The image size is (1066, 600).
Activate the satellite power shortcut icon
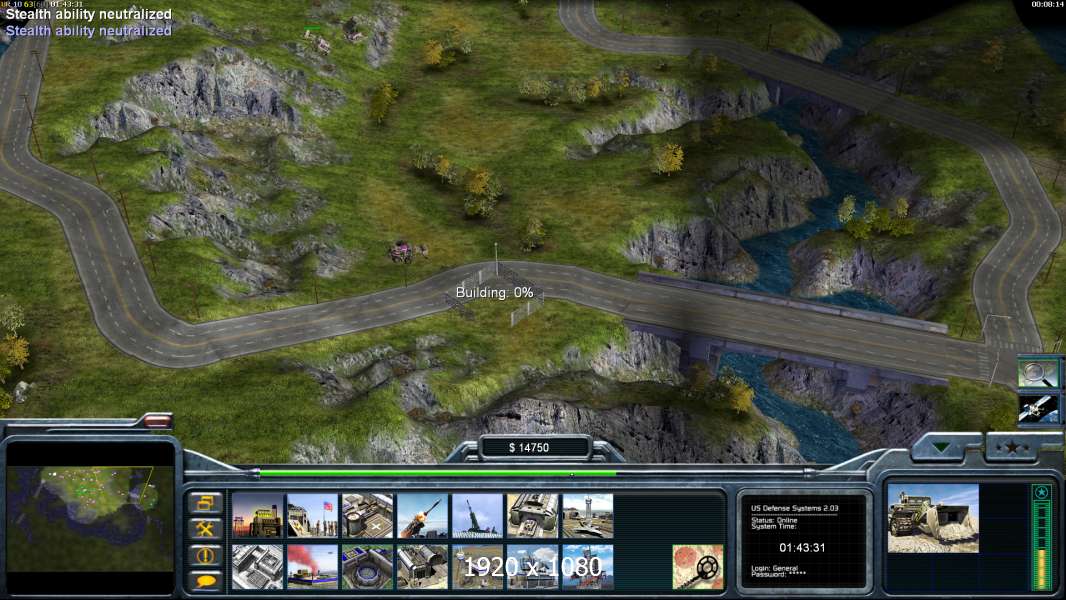[x=1038, y=409]
